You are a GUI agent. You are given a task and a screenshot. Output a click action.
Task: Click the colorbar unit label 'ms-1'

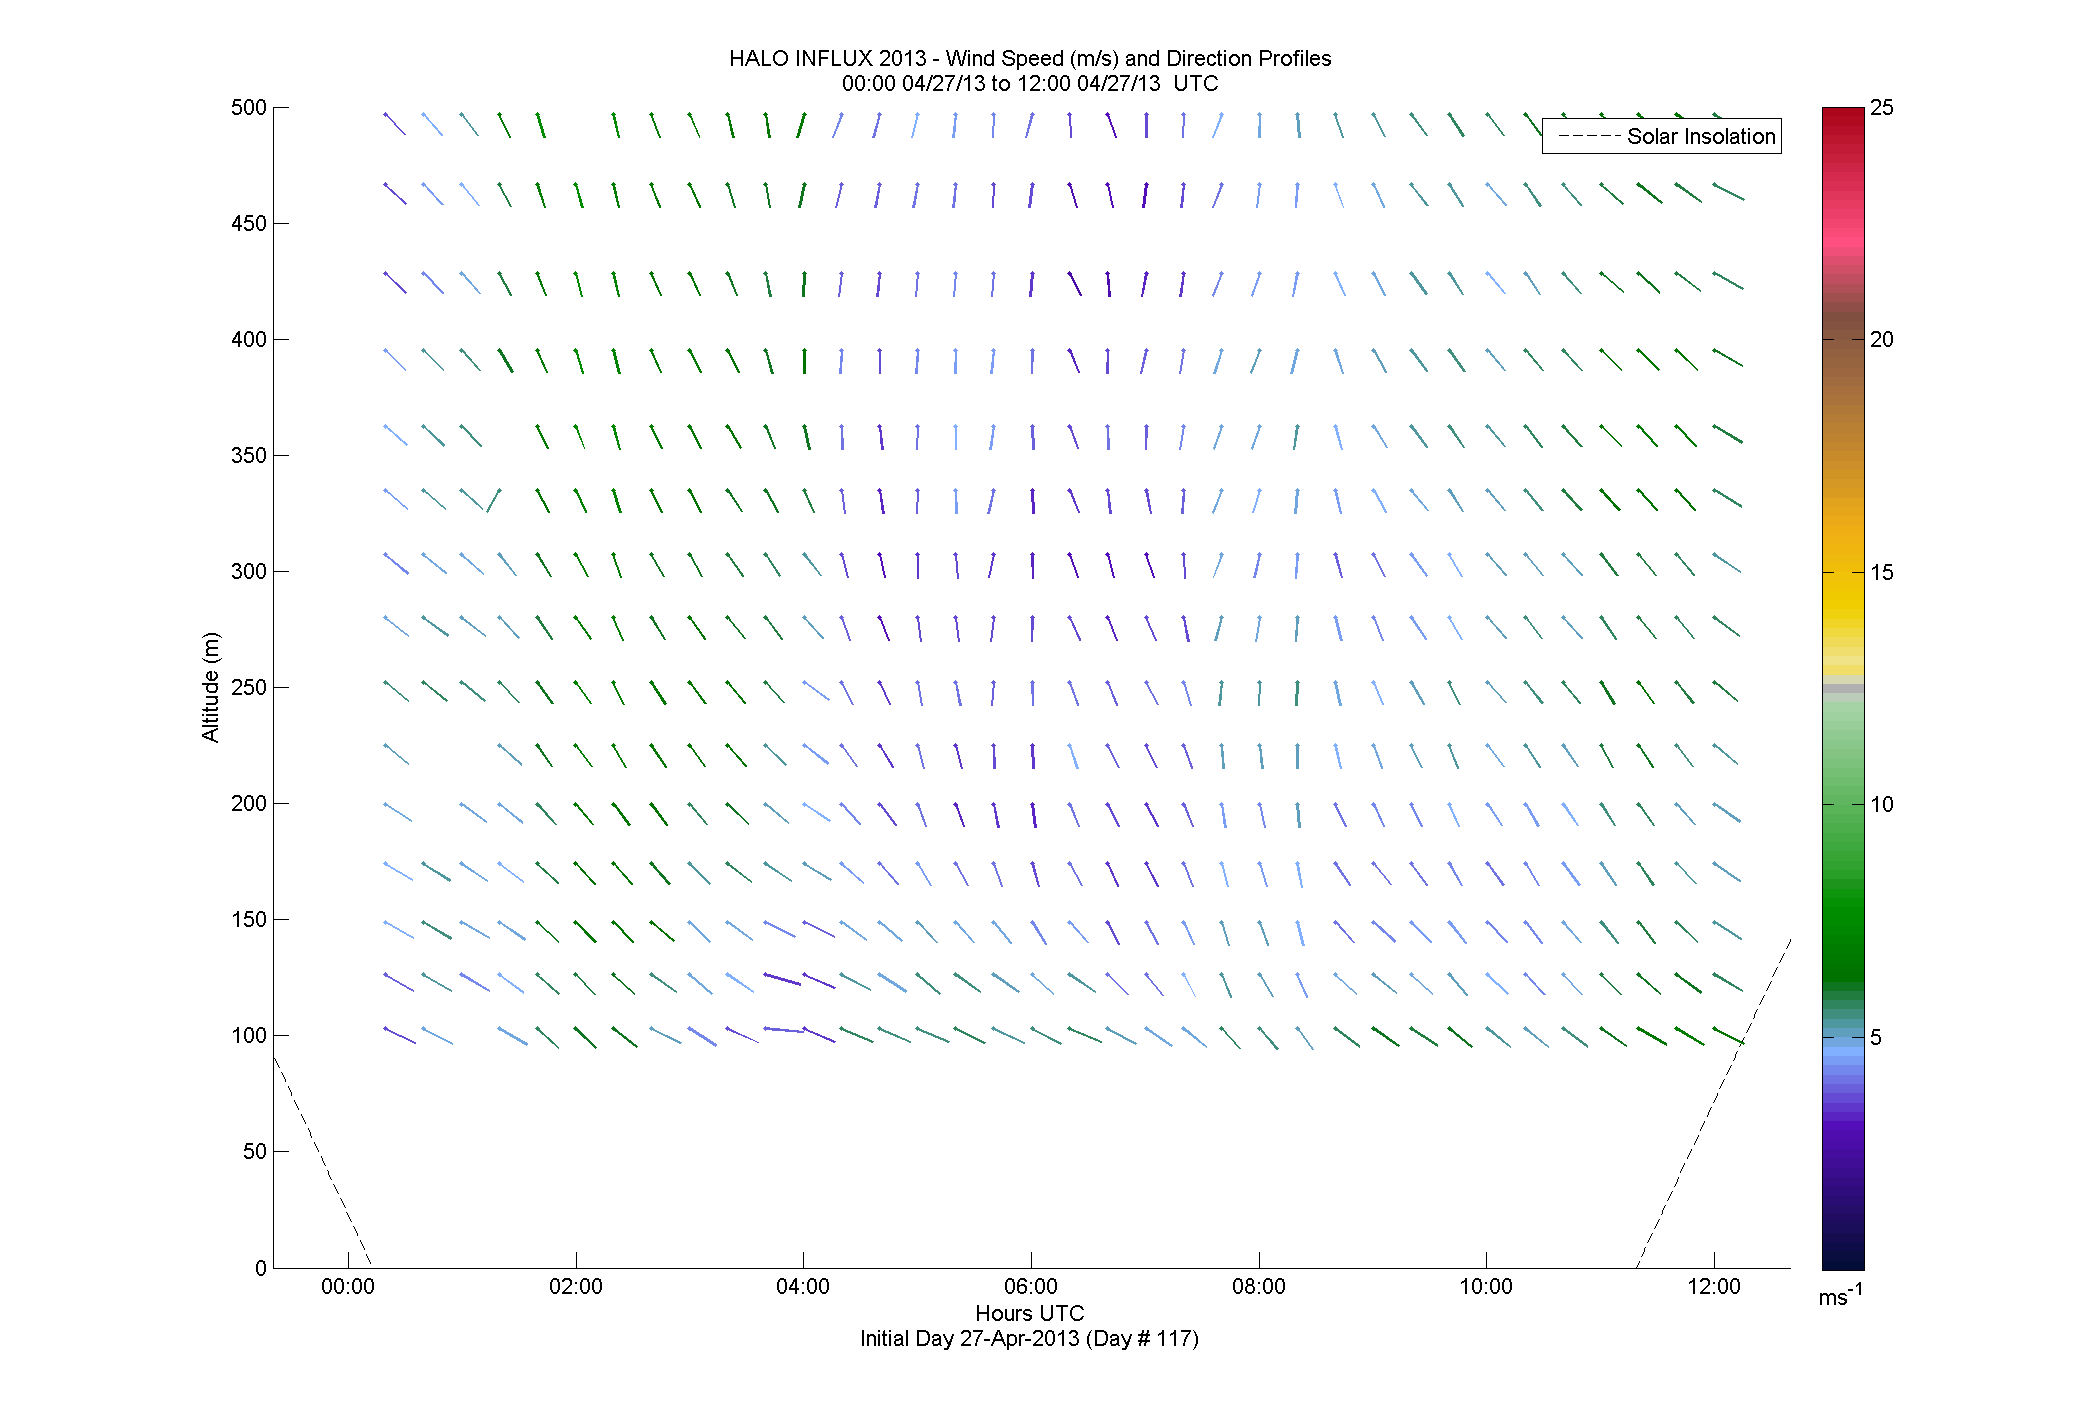point(1840,1295)
